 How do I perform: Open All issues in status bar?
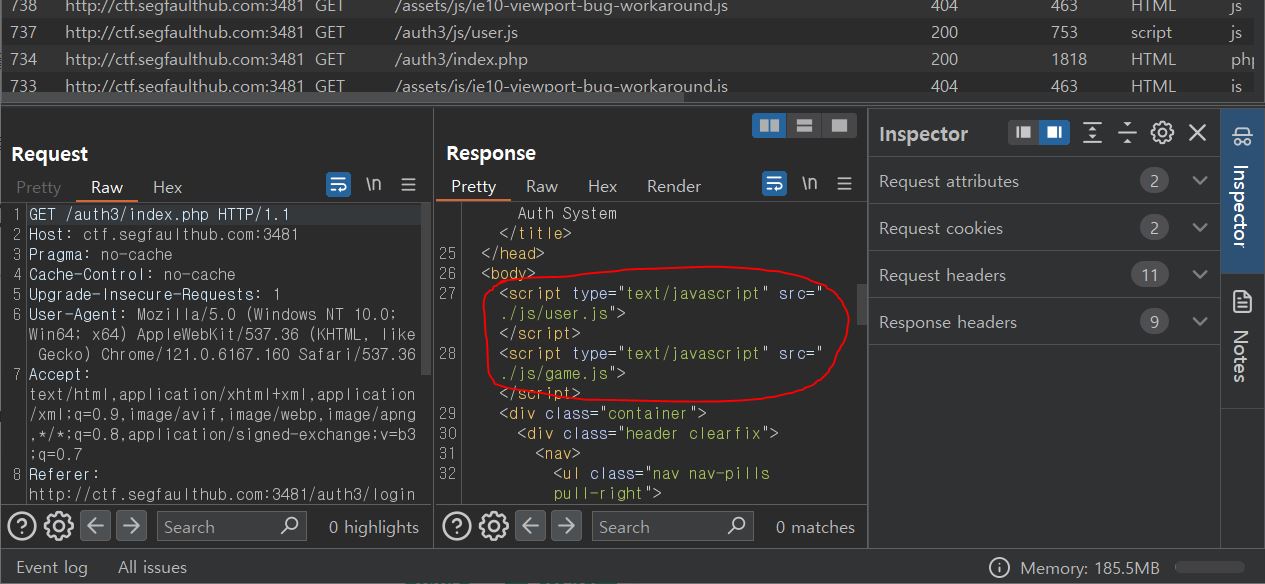[x=152, y=567]
